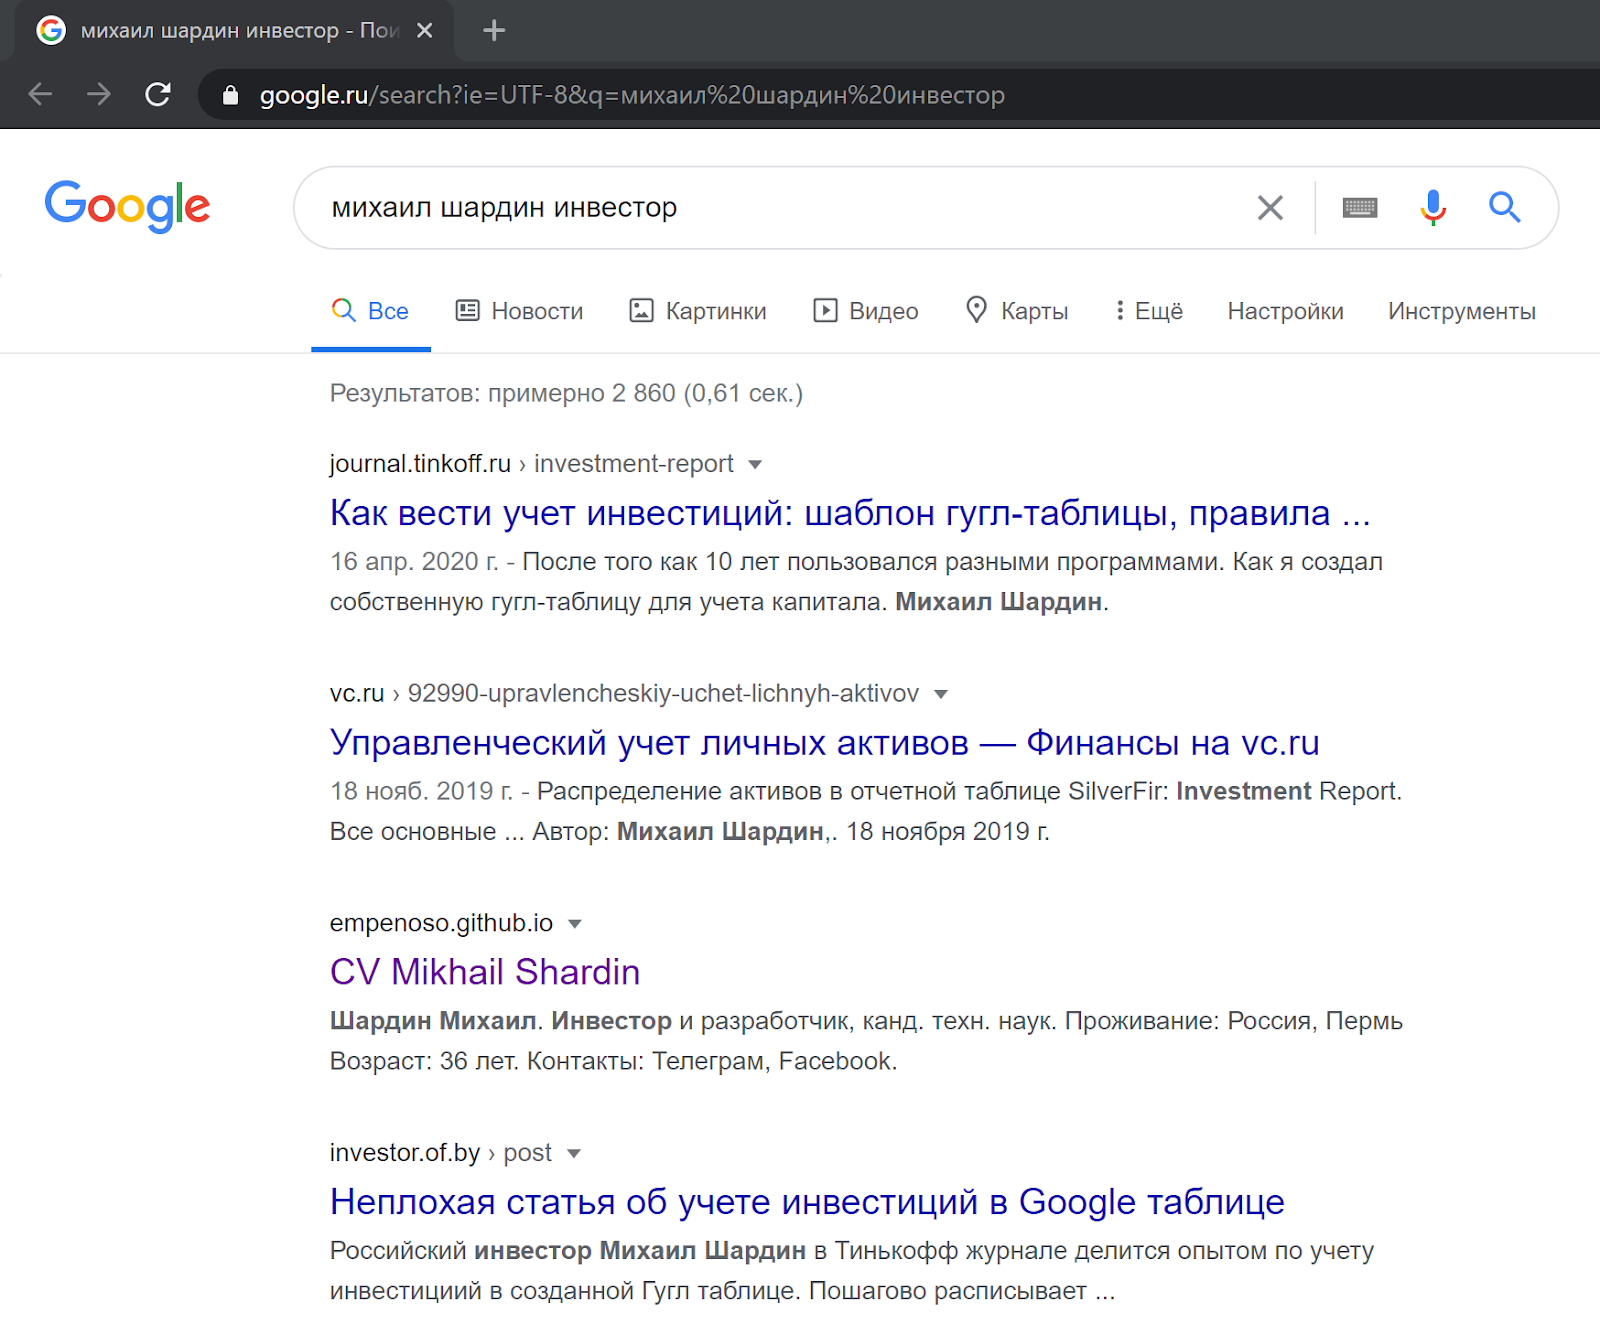This screenshot has width=1600, height=1324.
Task: Switch to the Карты tab
Action: coord(1017,311)
